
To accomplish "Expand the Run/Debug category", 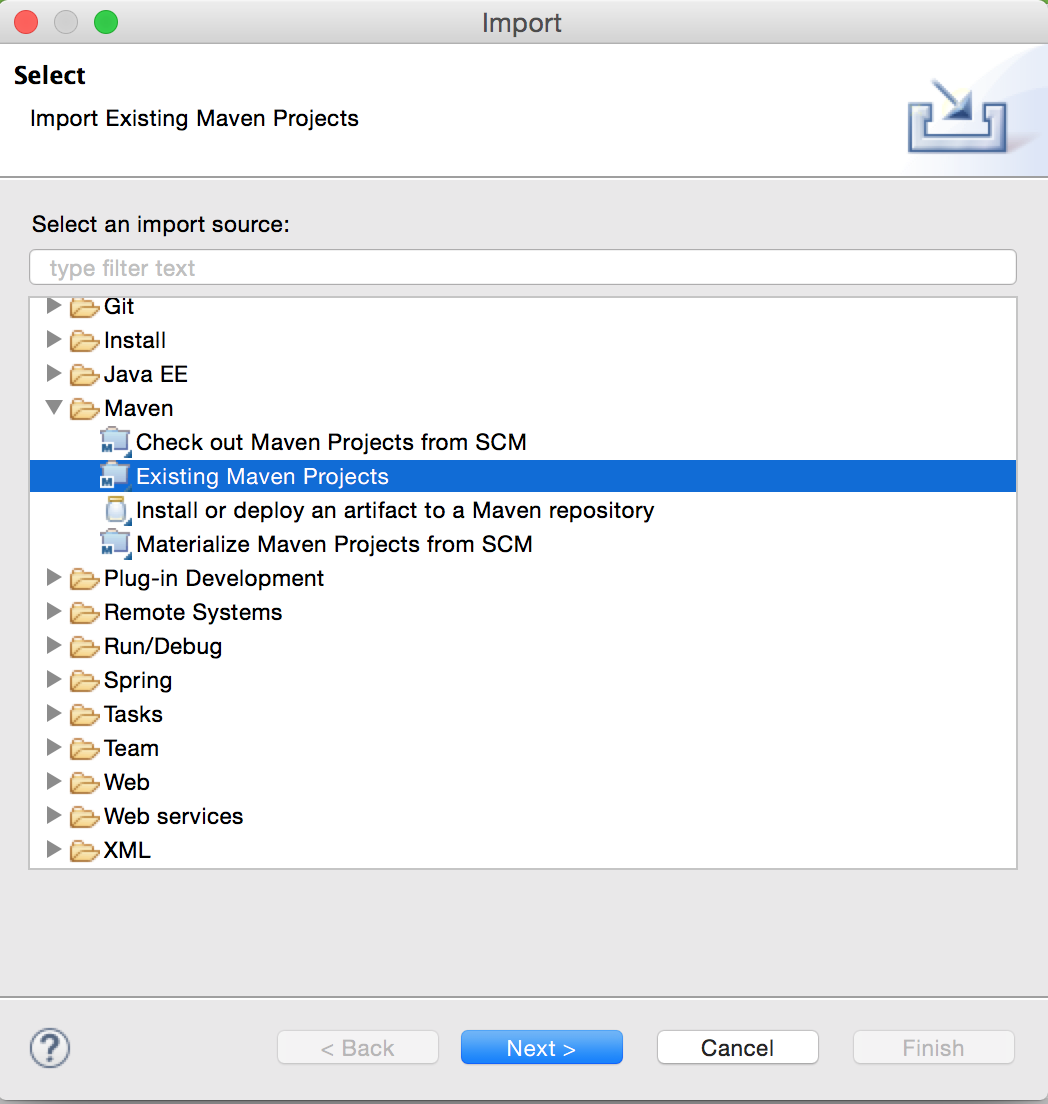I will (x=54, y=646).
